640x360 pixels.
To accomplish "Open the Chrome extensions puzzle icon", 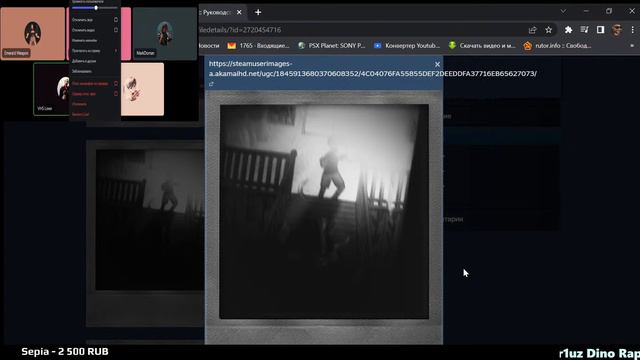I will [x=568, y=30].
